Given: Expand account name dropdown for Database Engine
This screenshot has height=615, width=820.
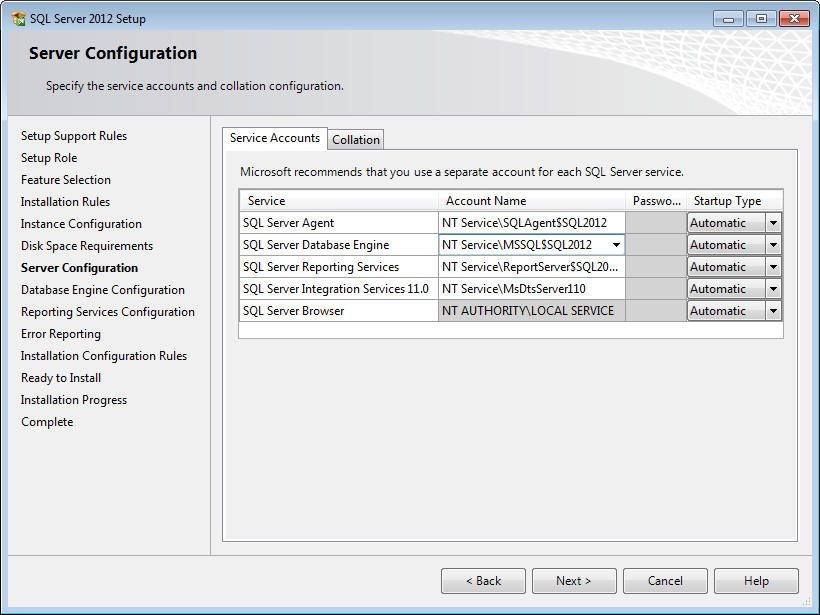Looking at the screenshot, I should pyautogui.click(x=616, y=245).
